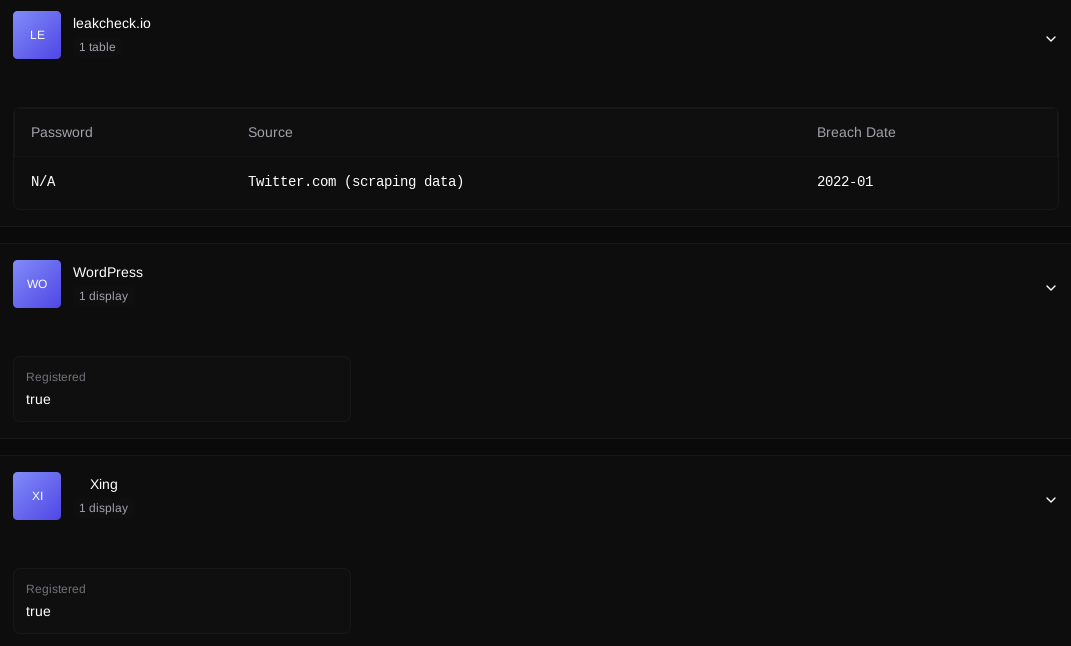The image size is (1071, 646).
Task: Click the "1 display" label under Xing
Action: (x=103, y=508)
